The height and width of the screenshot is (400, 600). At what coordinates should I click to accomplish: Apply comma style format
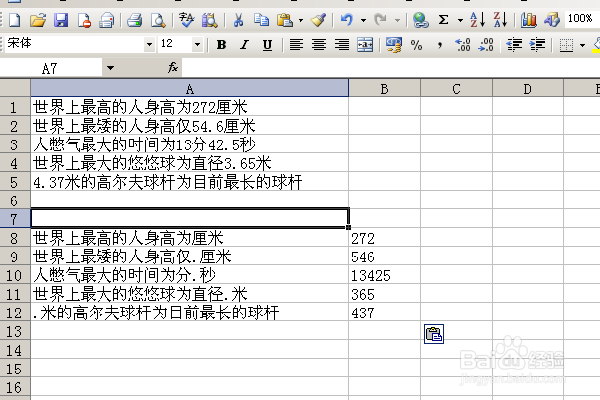pos(440,45)
